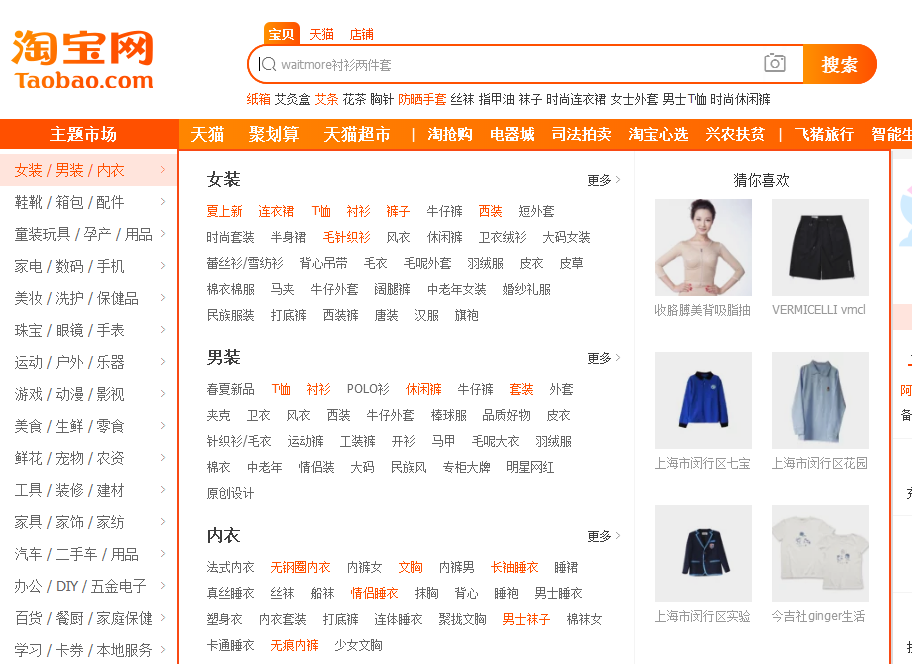Expand the 珠宝 / 眼镜 / 手表 category arrow
912x664 pixels.
(x=163, y=330)
